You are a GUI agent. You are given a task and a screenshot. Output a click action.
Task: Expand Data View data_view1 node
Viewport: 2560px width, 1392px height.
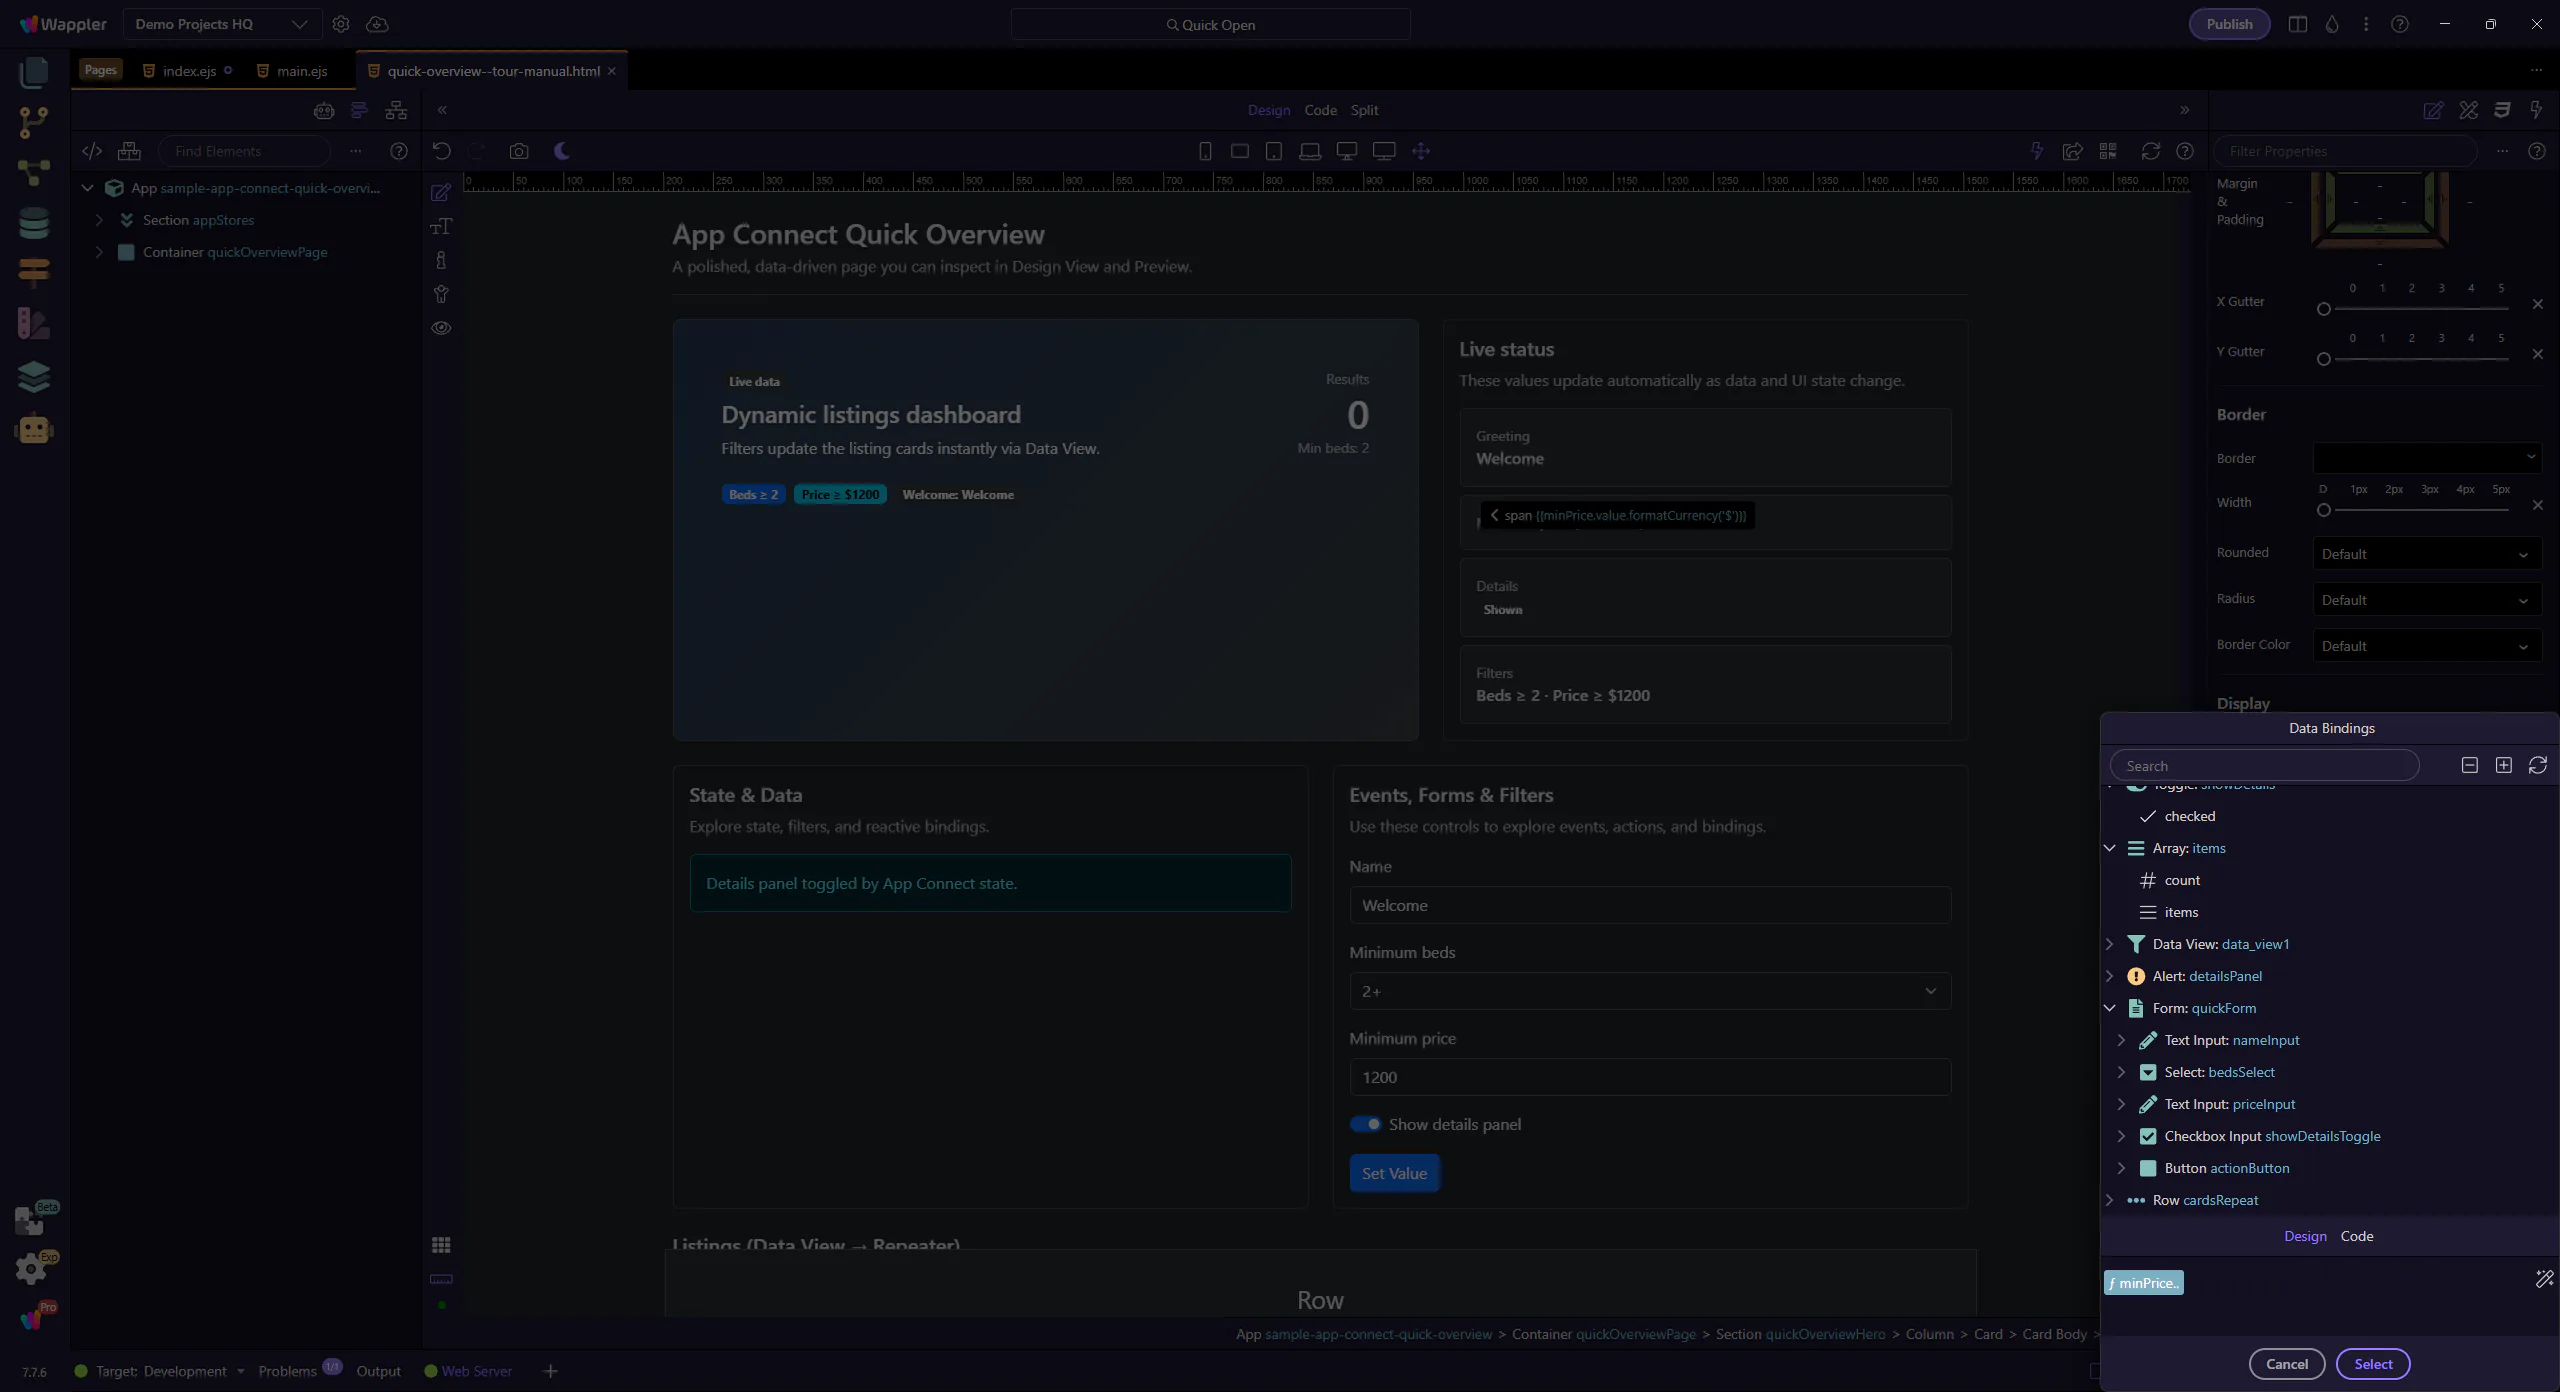point(2110,944)
